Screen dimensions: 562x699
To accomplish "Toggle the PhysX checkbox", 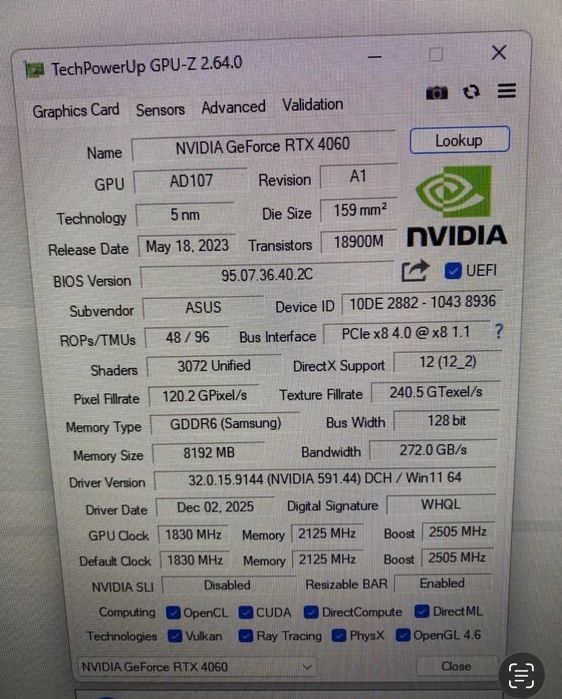I will point(339,635).
